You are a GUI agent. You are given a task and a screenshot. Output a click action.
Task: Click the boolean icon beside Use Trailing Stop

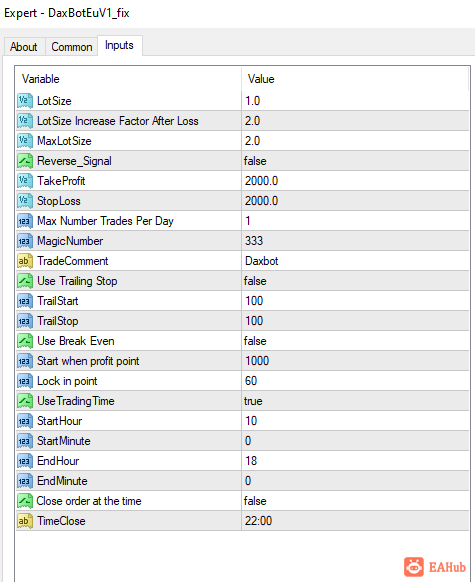[24, 281]
